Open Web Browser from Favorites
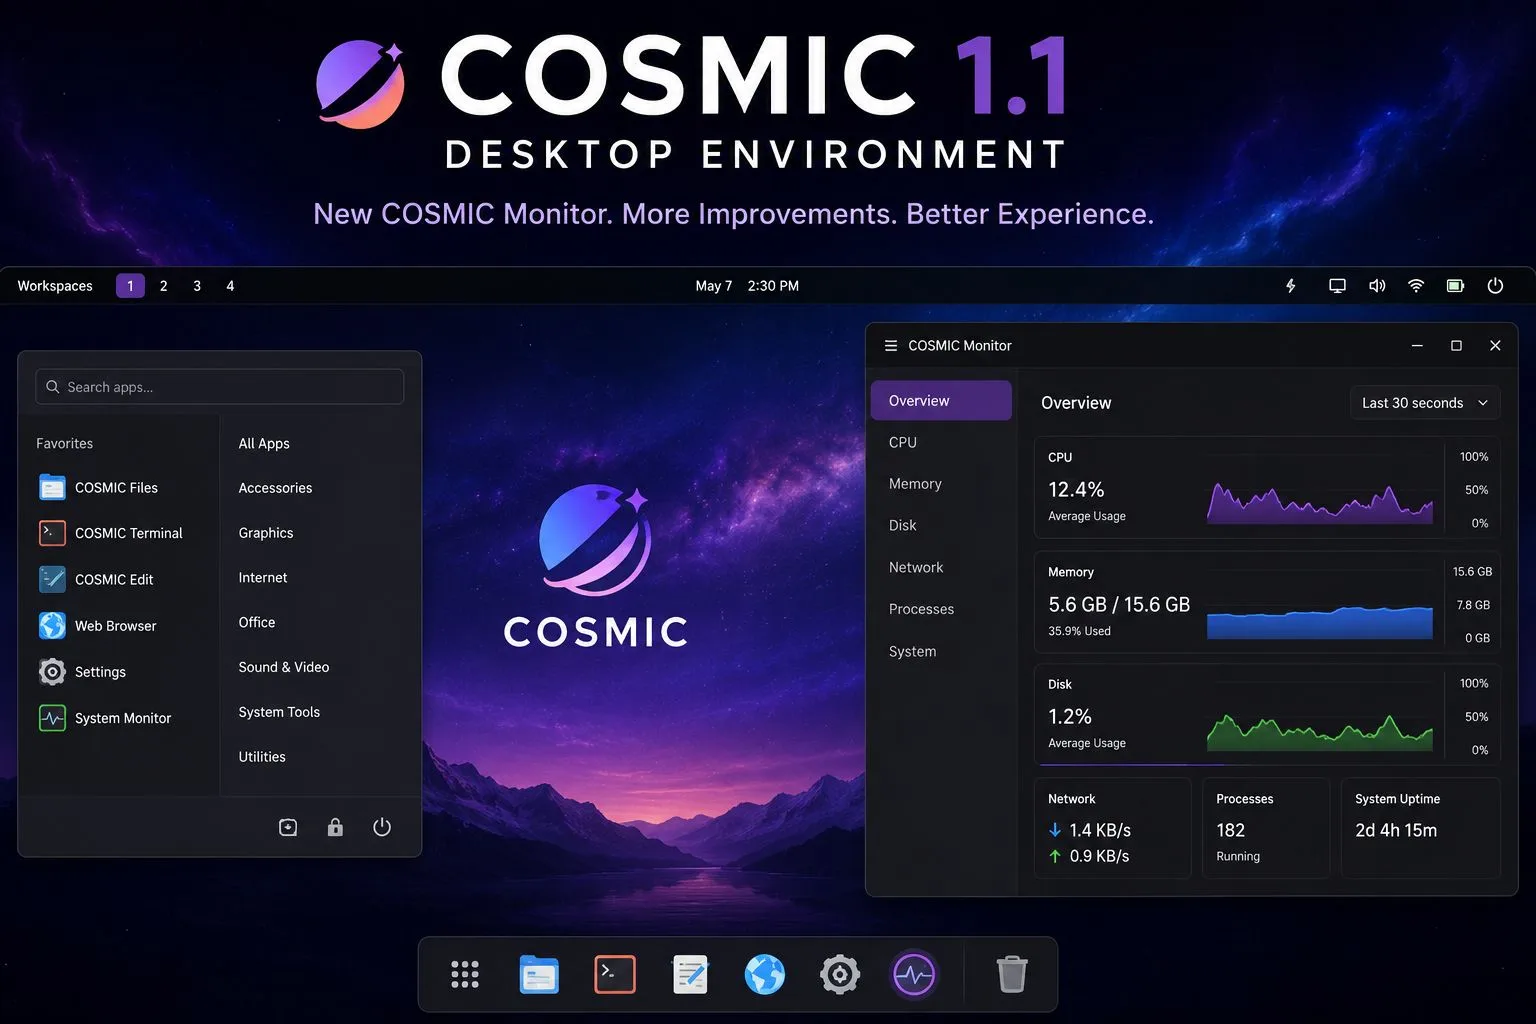Viewport: 1536px width, 1024px height. point(97,626)
